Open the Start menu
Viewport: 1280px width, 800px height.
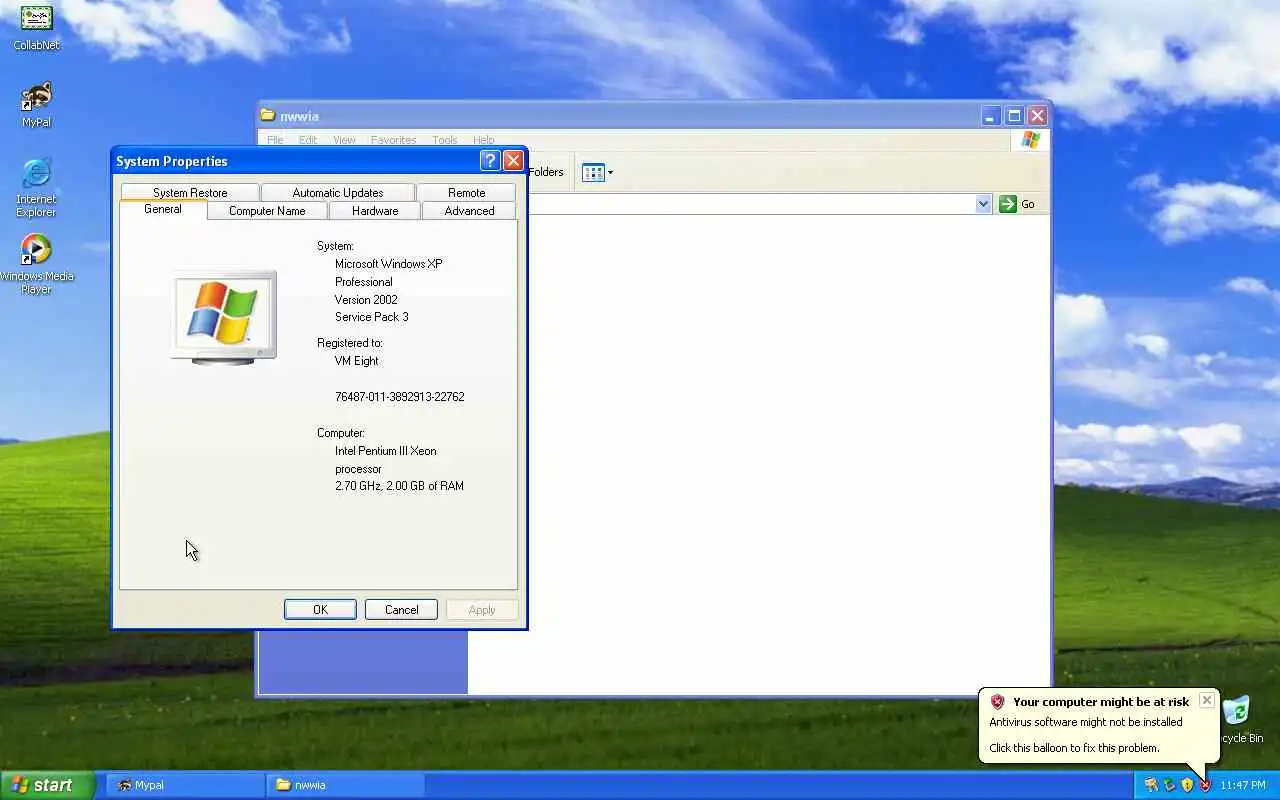(x=47, y=785)
